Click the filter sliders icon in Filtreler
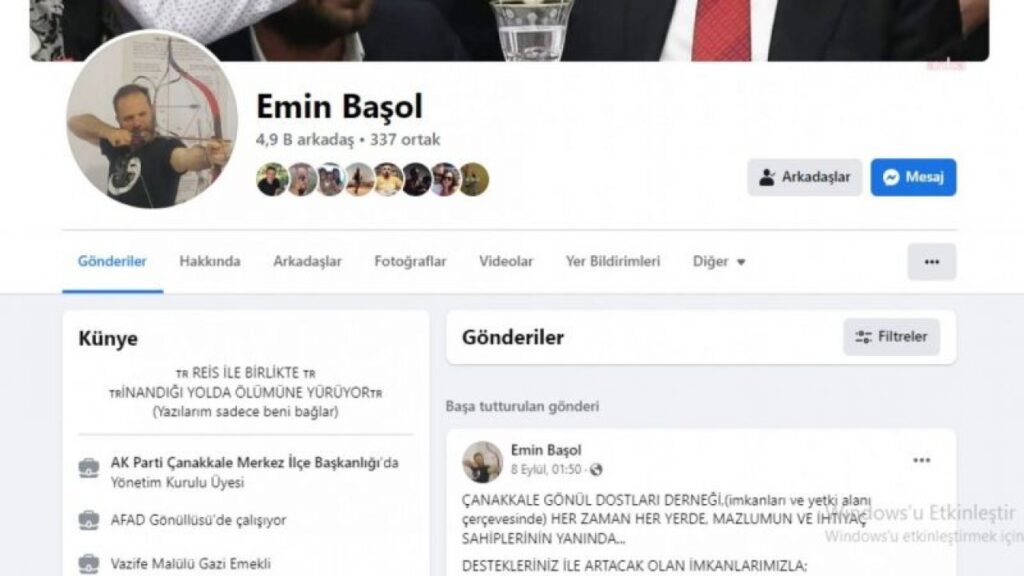The width and height of the screenshot is (1024, 576). coord(863,337)
